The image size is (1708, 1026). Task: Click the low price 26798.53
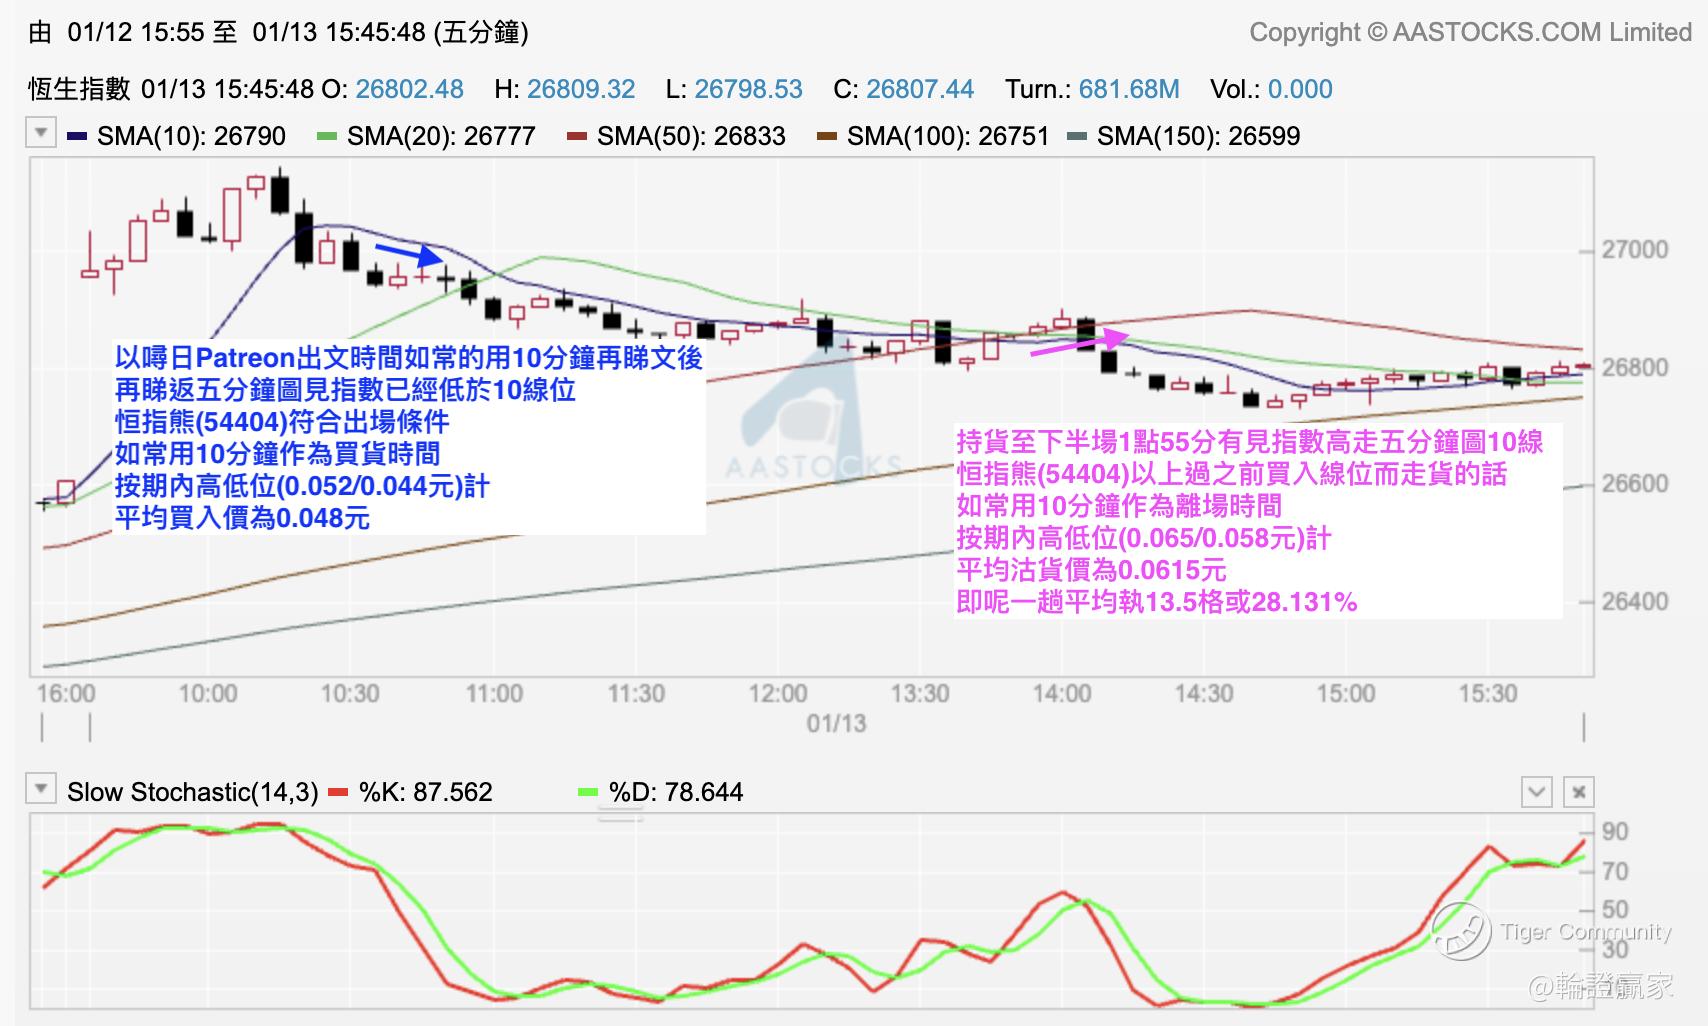[x=749, y=89]
